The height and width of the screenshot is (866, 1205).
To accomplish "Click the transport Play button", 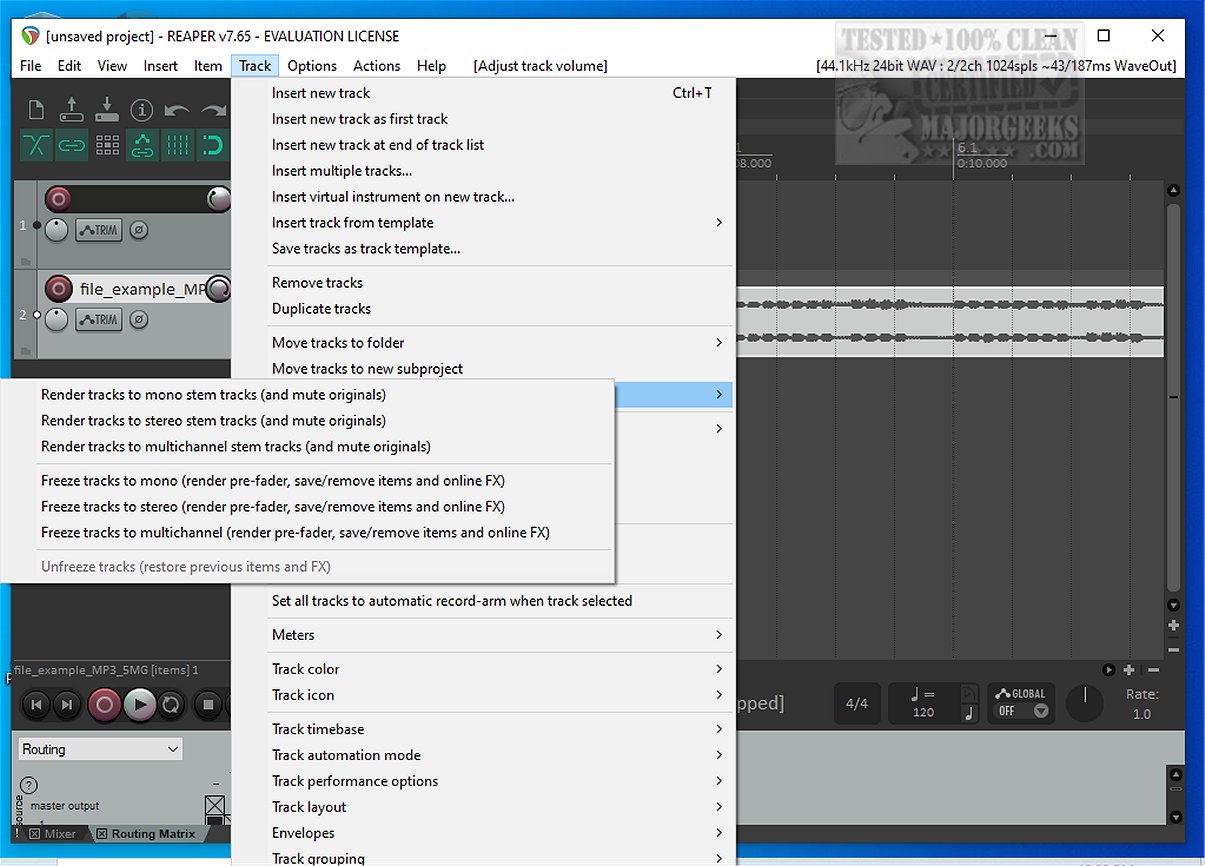I will click(140, 705).
